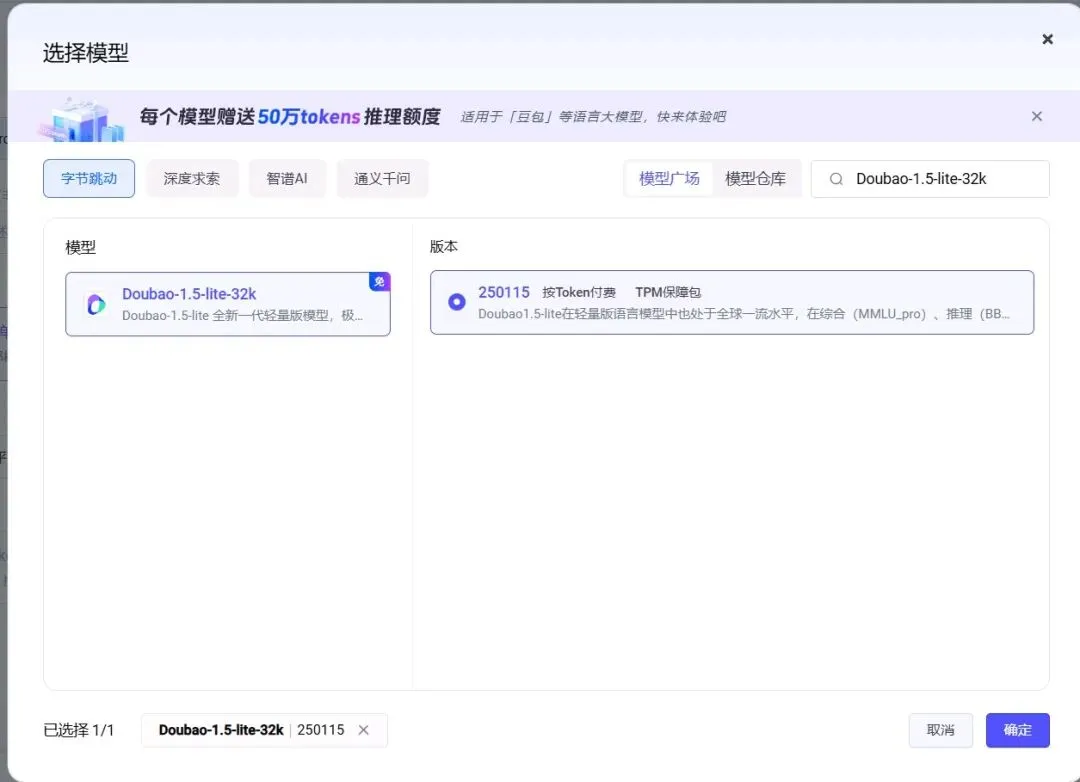1080x782 pixels.
Task: Click the 250115 version number text
Action: coord(503,292)
